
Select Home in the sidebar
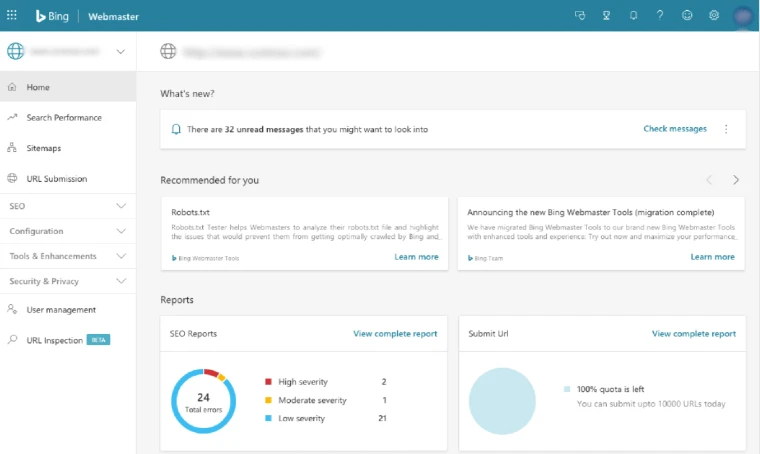(68, 87)
